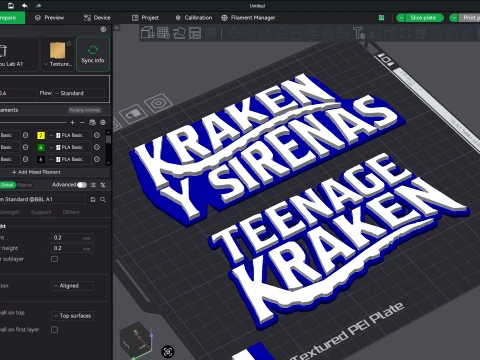Click the green filament 4 color swatch
Screen dimensions: 480x360
41,147
